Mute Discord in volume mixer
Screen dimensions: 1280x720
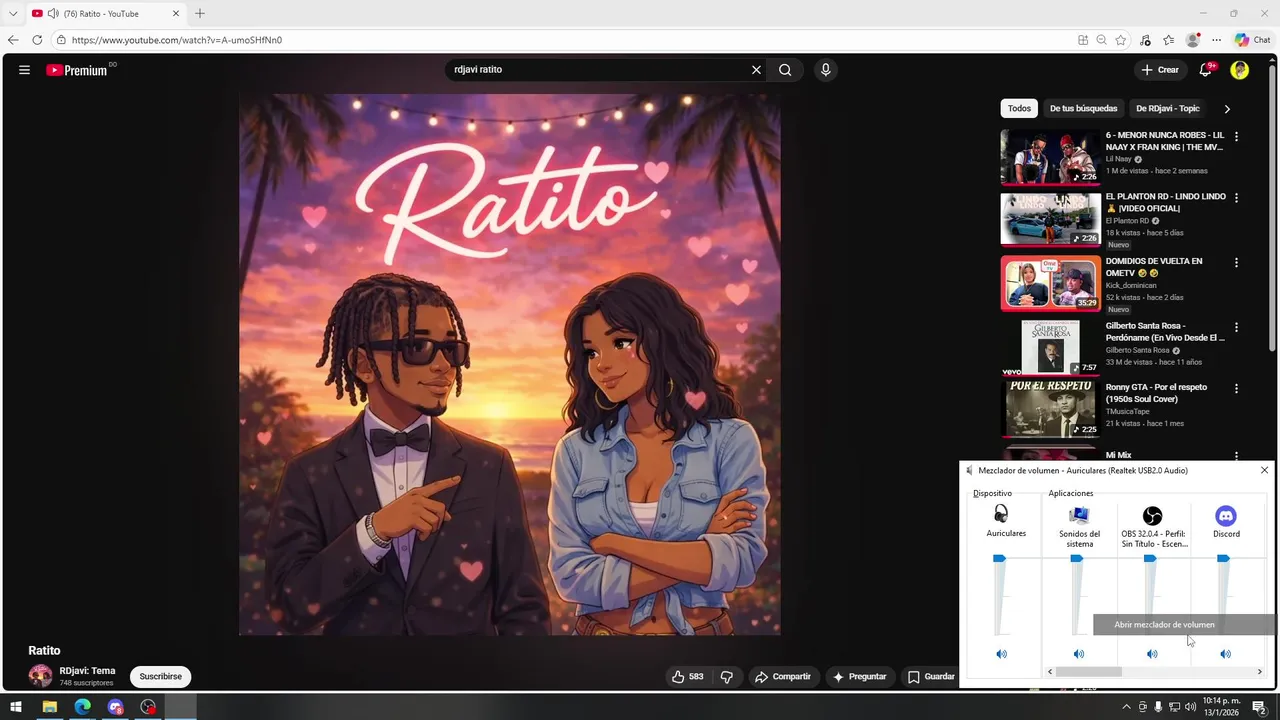pos(1225,654)
